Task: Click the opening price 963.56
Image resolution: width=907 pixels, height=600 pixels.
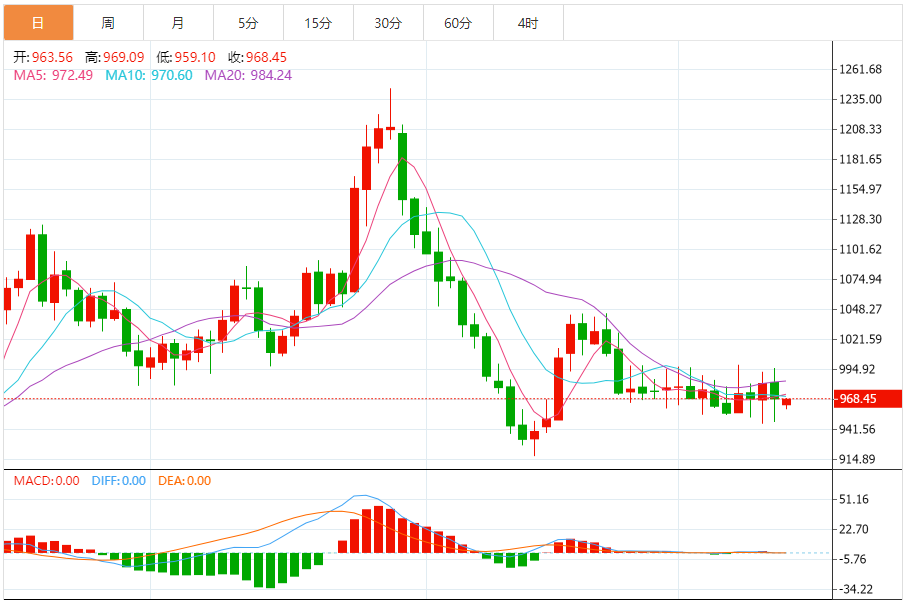Action: click(x=52, y=57)
